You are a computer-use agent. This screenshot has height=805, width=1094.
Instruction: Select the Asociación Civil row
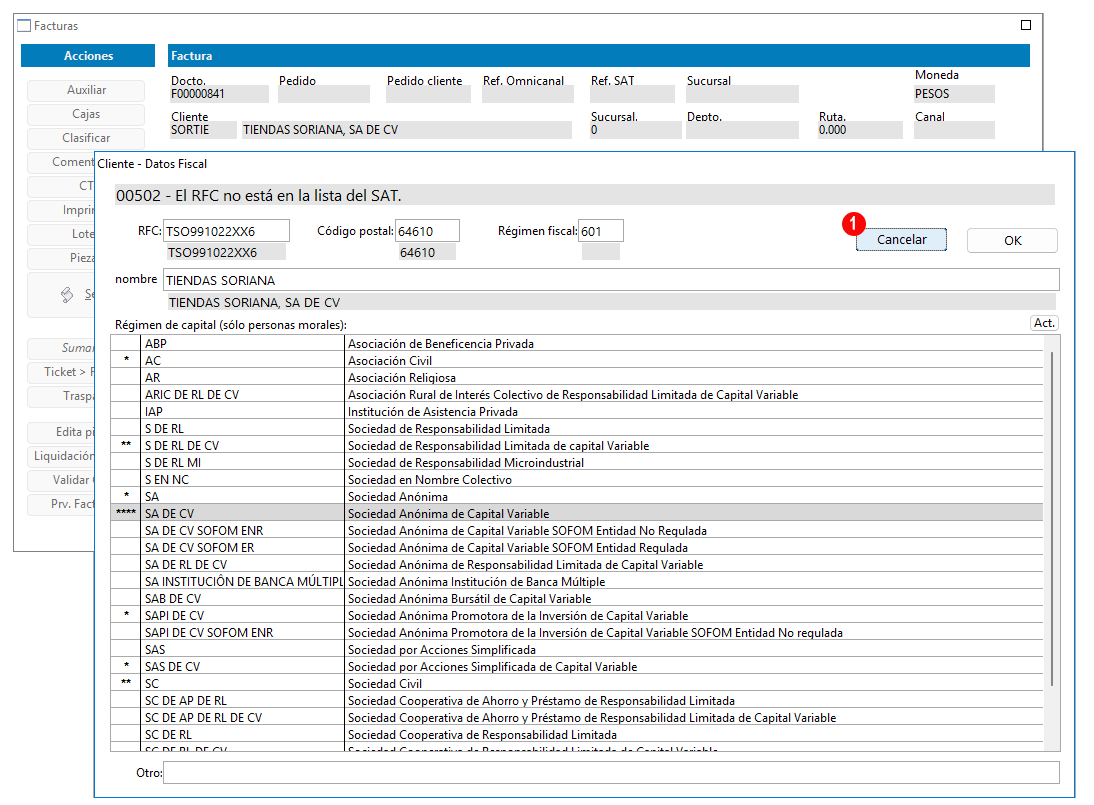click(x=577, y=361)
